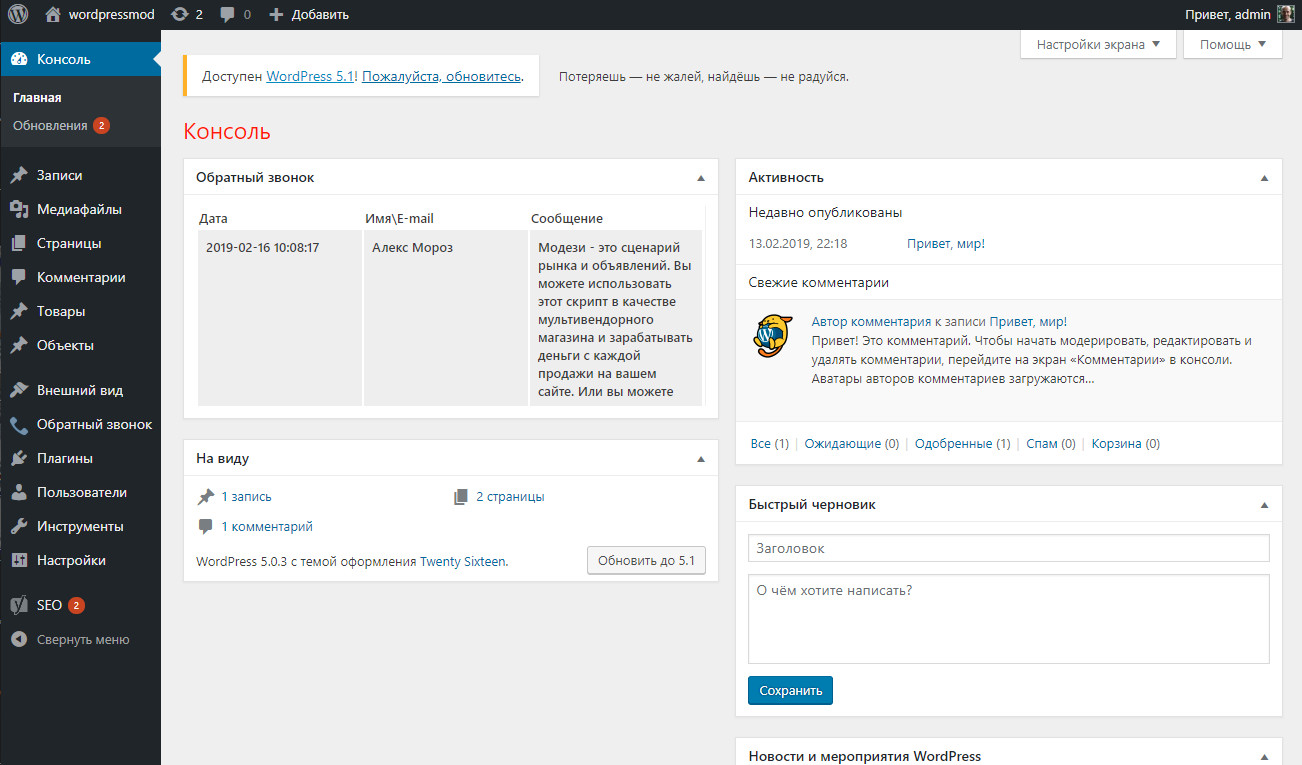Click the 2 страницы link
This screenshot has width=1302, height=765.
[x=510, y=496]
